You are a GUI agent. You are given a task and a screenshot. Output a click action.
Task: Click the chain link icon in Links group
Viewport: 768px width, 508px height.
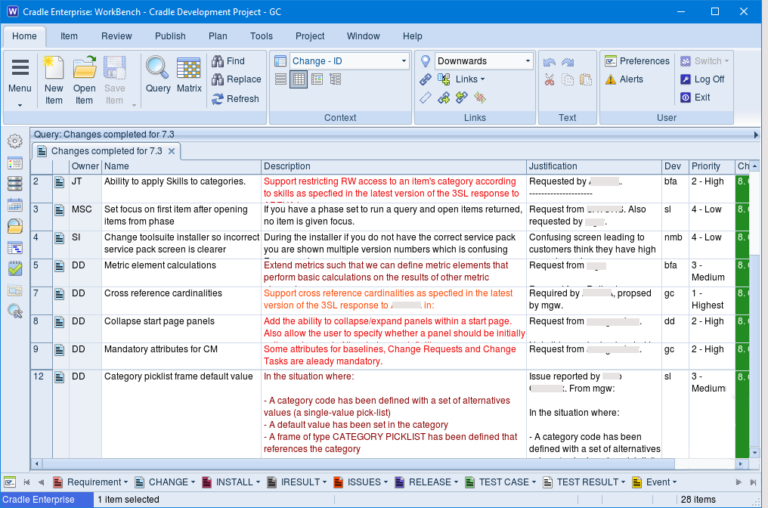pos(426,79)
